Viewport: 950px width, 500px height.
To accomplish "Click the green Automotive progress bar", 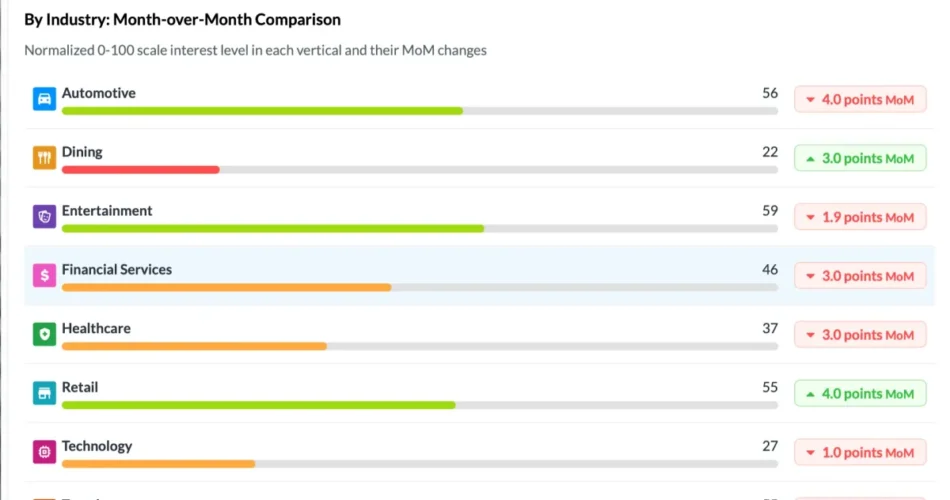I will click(x=262, y=111).
